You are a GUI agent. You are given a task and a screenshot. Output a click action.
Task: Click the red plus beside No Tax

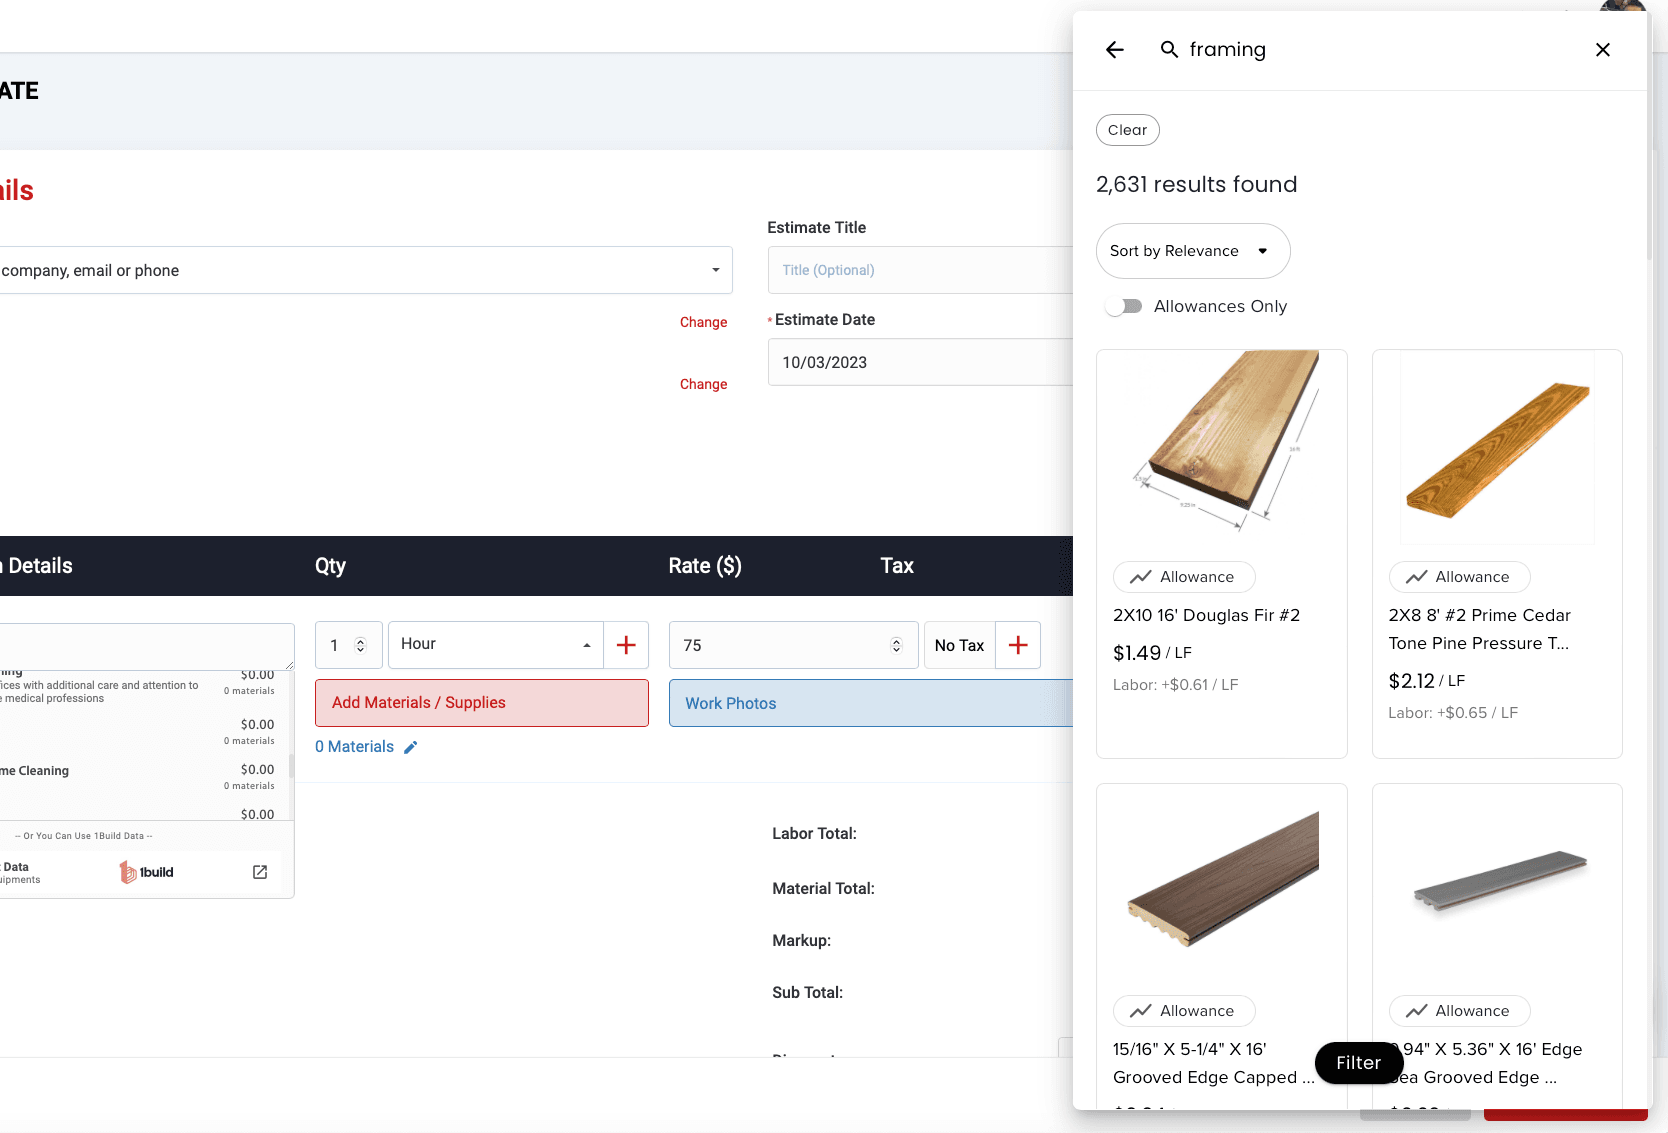tap(1018, 645)
